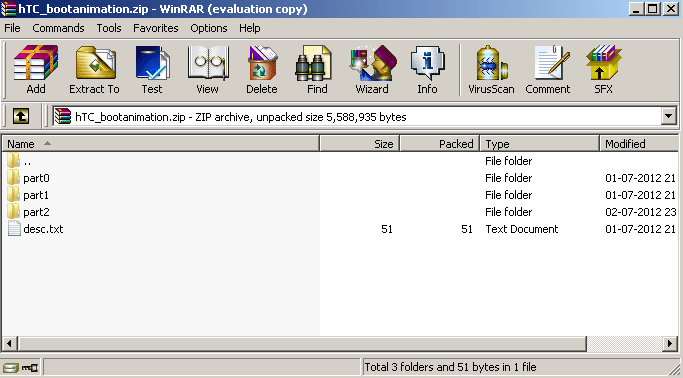Run VirusScan on the archive
Image resolution: width=683 pixels, height=378 pixels.
point(491,63)
